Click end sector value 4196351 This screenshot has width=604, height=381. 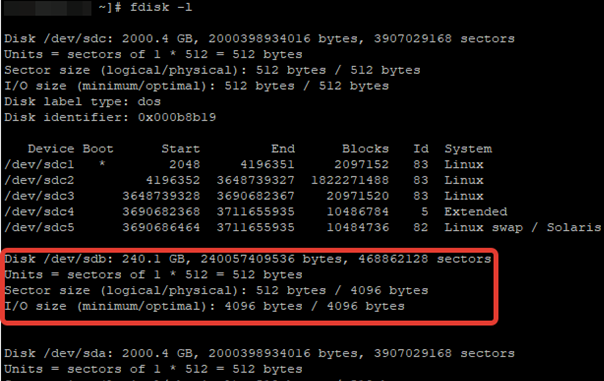point(267,164)
